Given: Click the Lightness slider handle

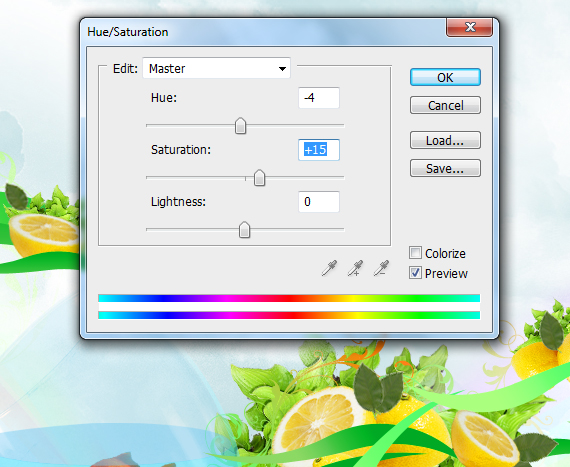Looking at the screenshot, I should (244, 230).
